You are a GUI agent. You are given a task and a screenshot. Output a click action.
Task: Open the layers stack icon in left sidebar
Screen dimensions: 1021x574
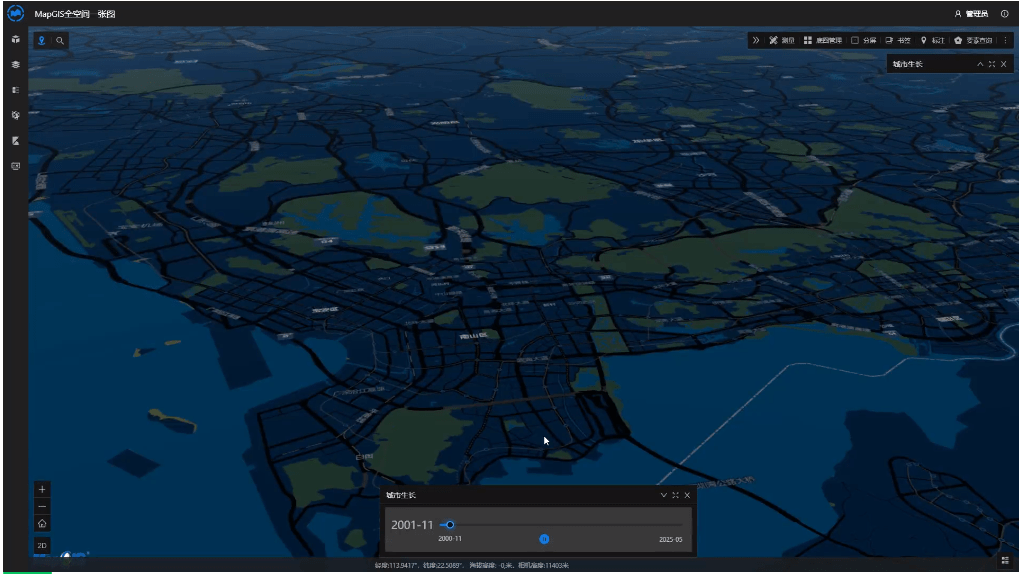15,64
